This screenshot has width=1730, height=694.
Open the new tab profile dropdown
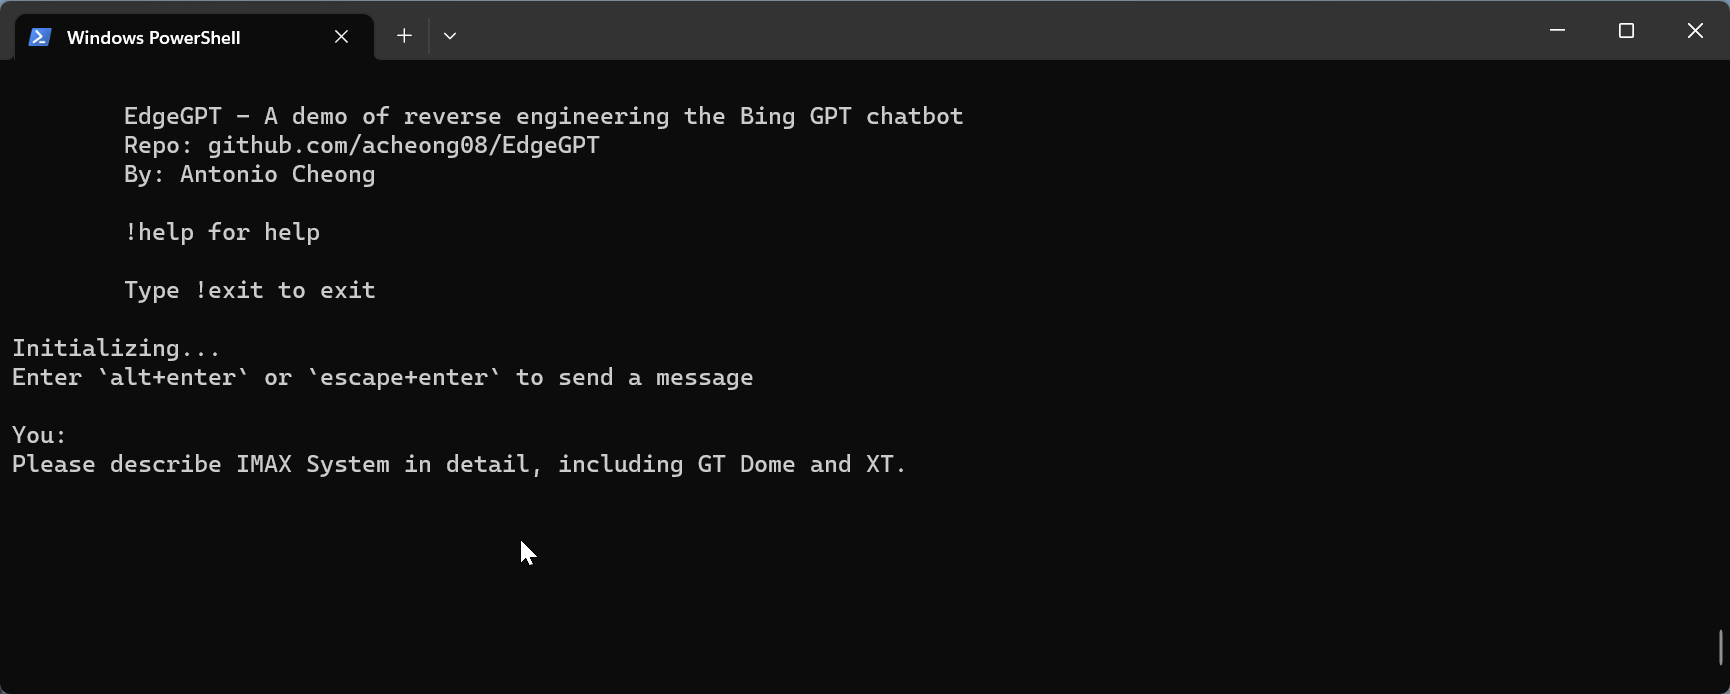[449, 35]
